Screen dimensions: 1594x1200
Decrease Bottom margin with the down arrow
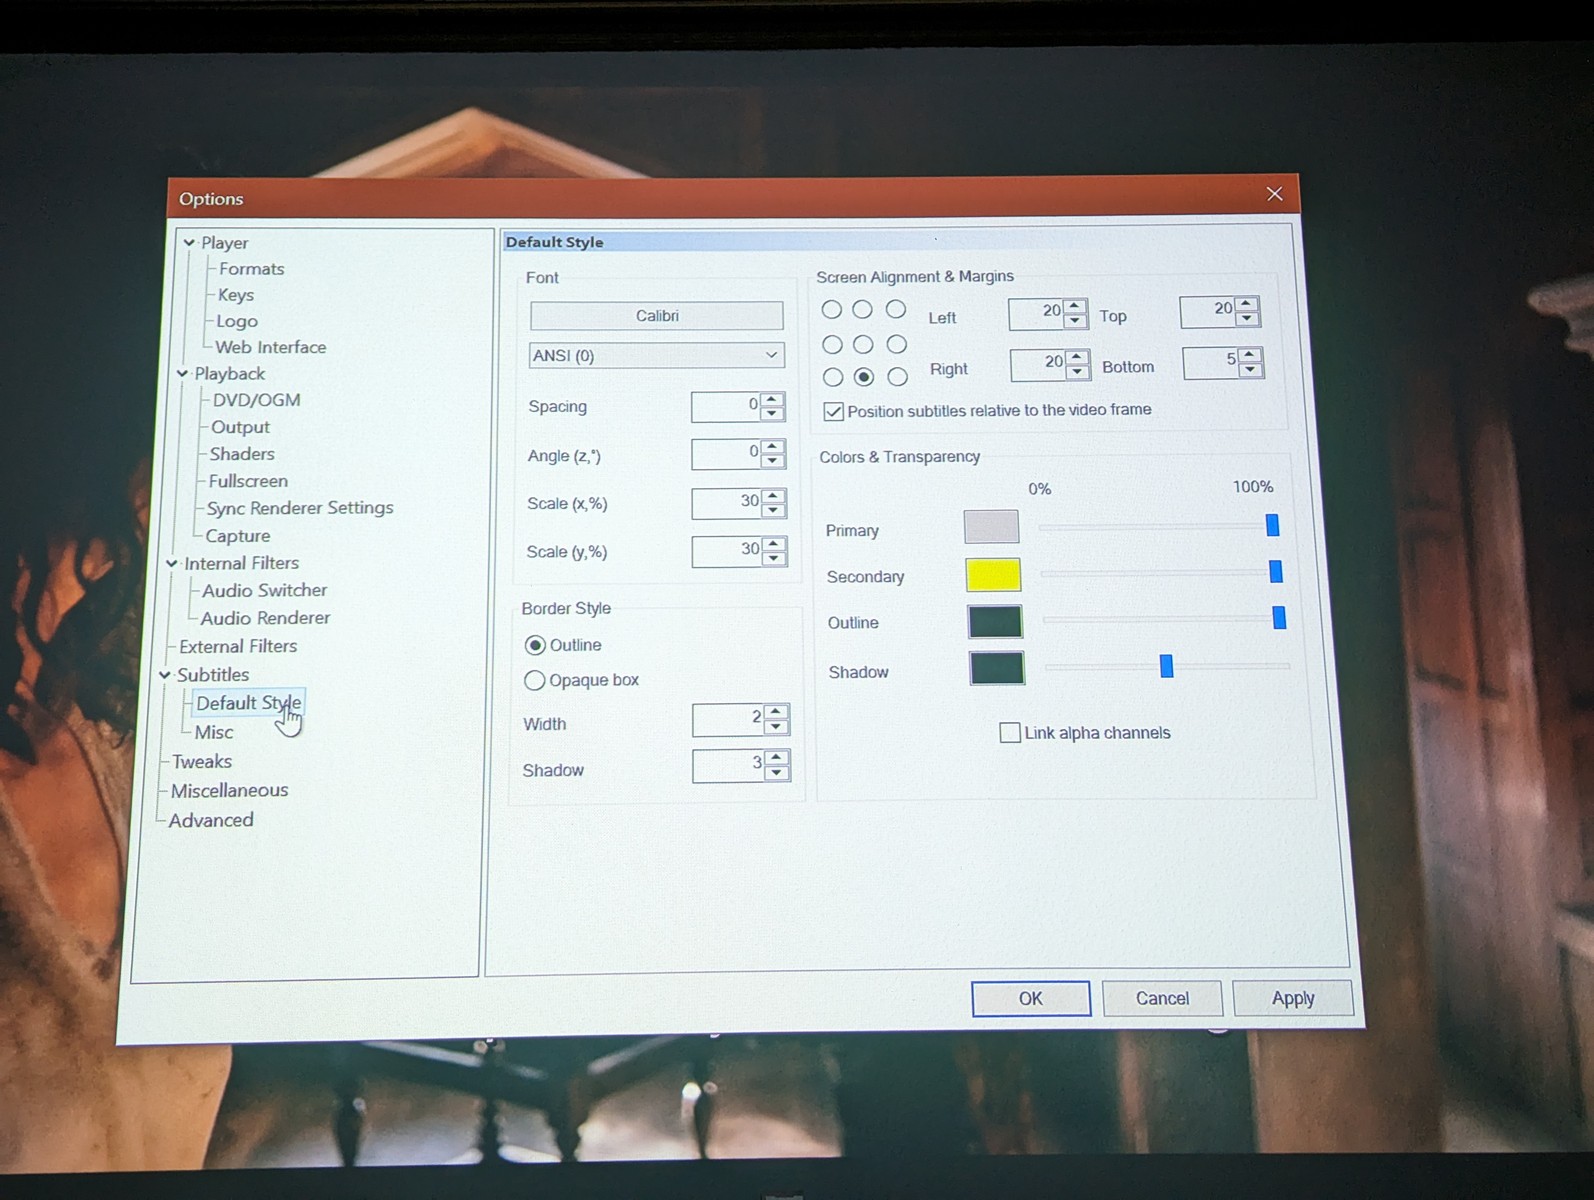coord(1250,369)
